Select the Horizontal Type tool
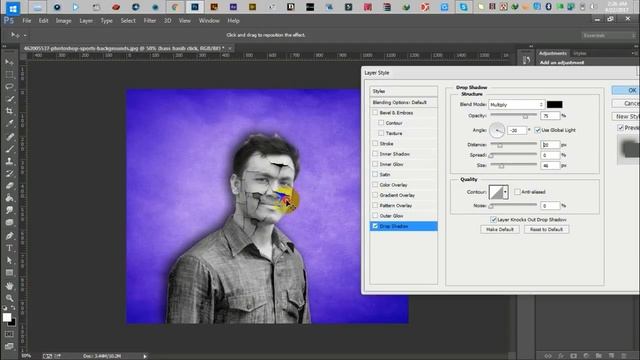Viewport: 640px width, 360px height. pos(9,248)
